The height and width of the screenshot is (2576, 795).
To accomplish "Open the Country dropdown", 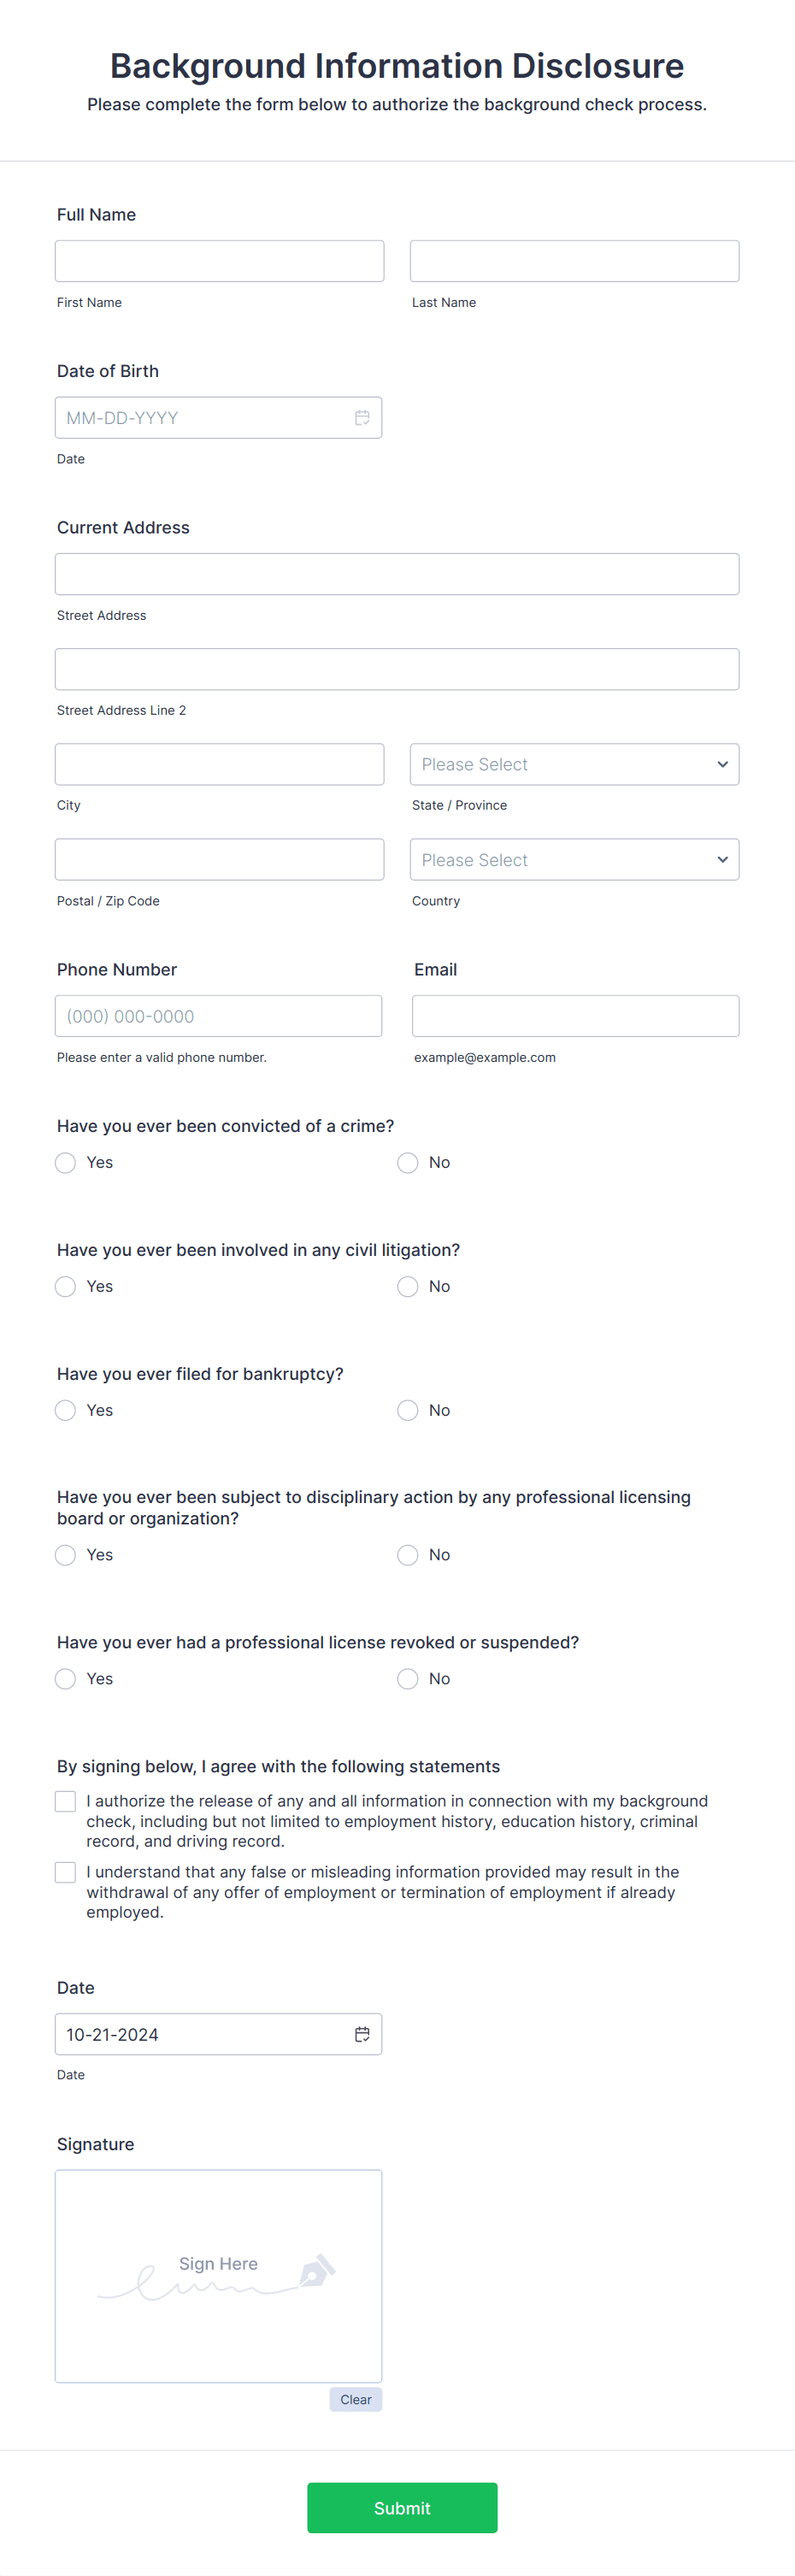I will (573, 859).
